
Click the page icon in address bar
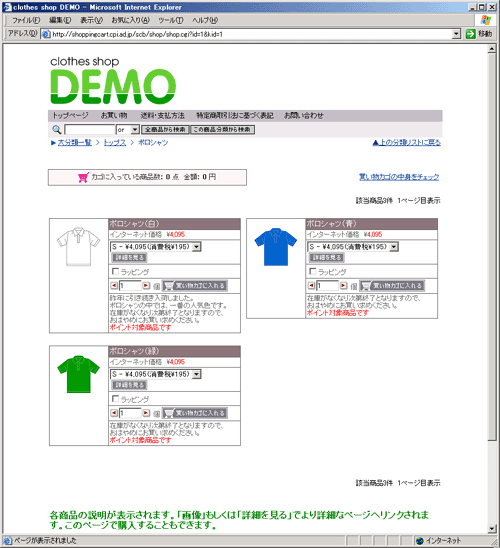coord(46,34)
